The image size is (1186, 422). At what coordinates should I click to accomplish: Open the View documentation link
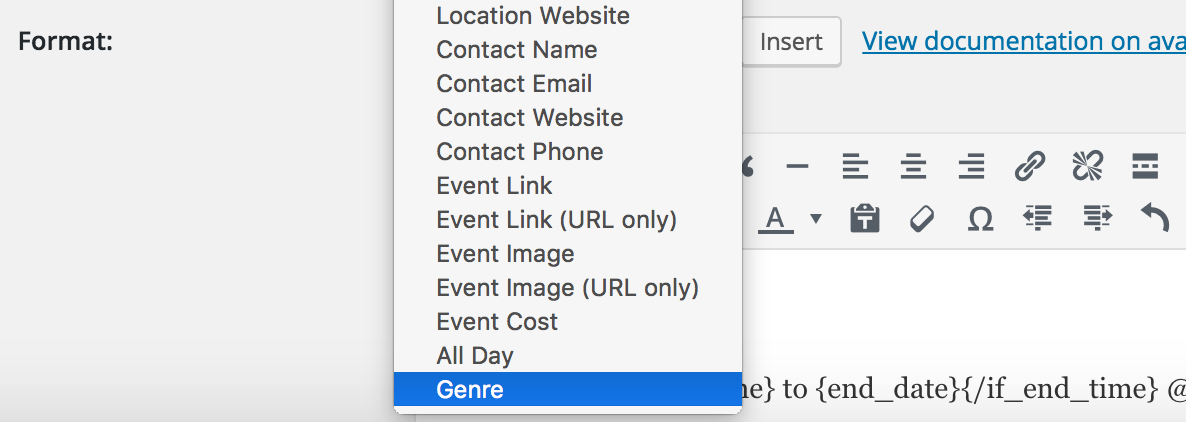[1023, 41]
